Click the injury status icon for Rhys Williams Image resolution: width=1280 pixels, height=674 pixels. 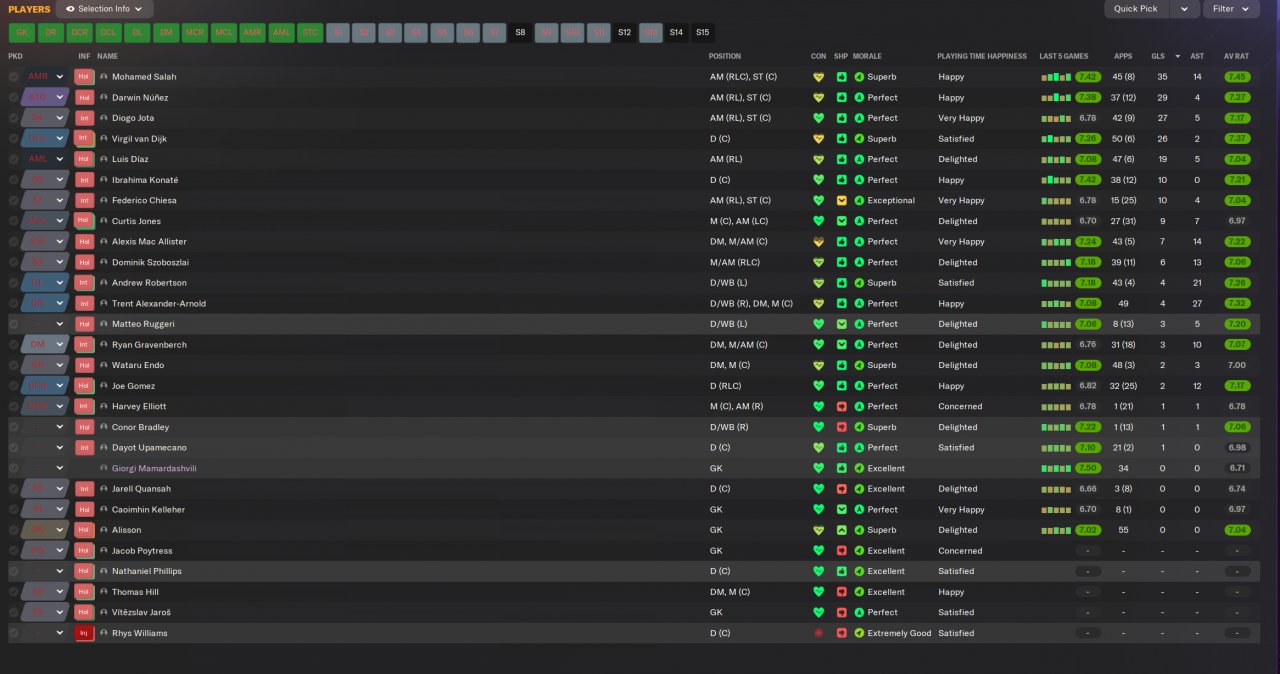pos(818,633)
